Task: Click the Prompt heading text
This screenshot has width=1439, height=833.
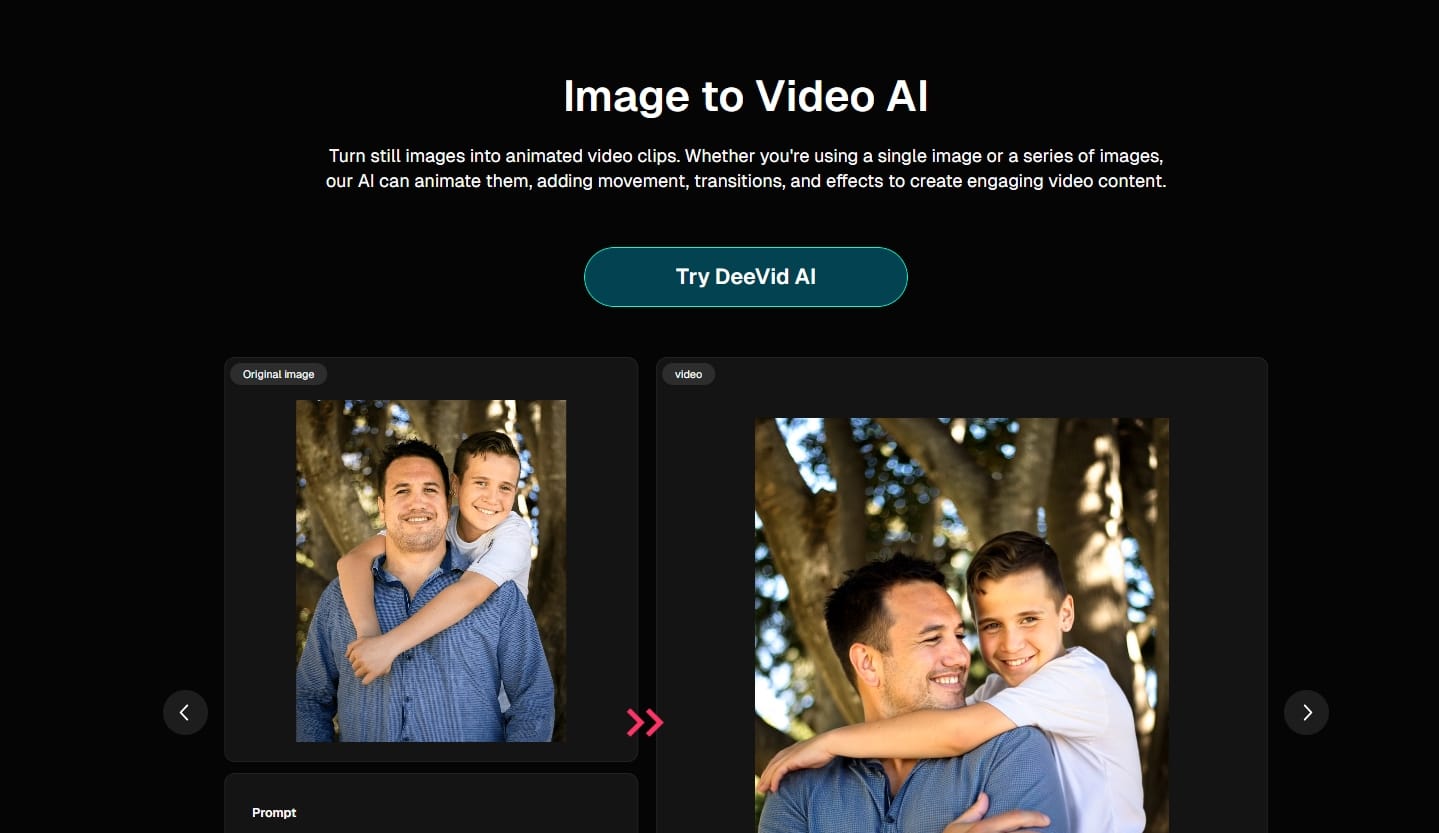Action: [x=274, y=813]
